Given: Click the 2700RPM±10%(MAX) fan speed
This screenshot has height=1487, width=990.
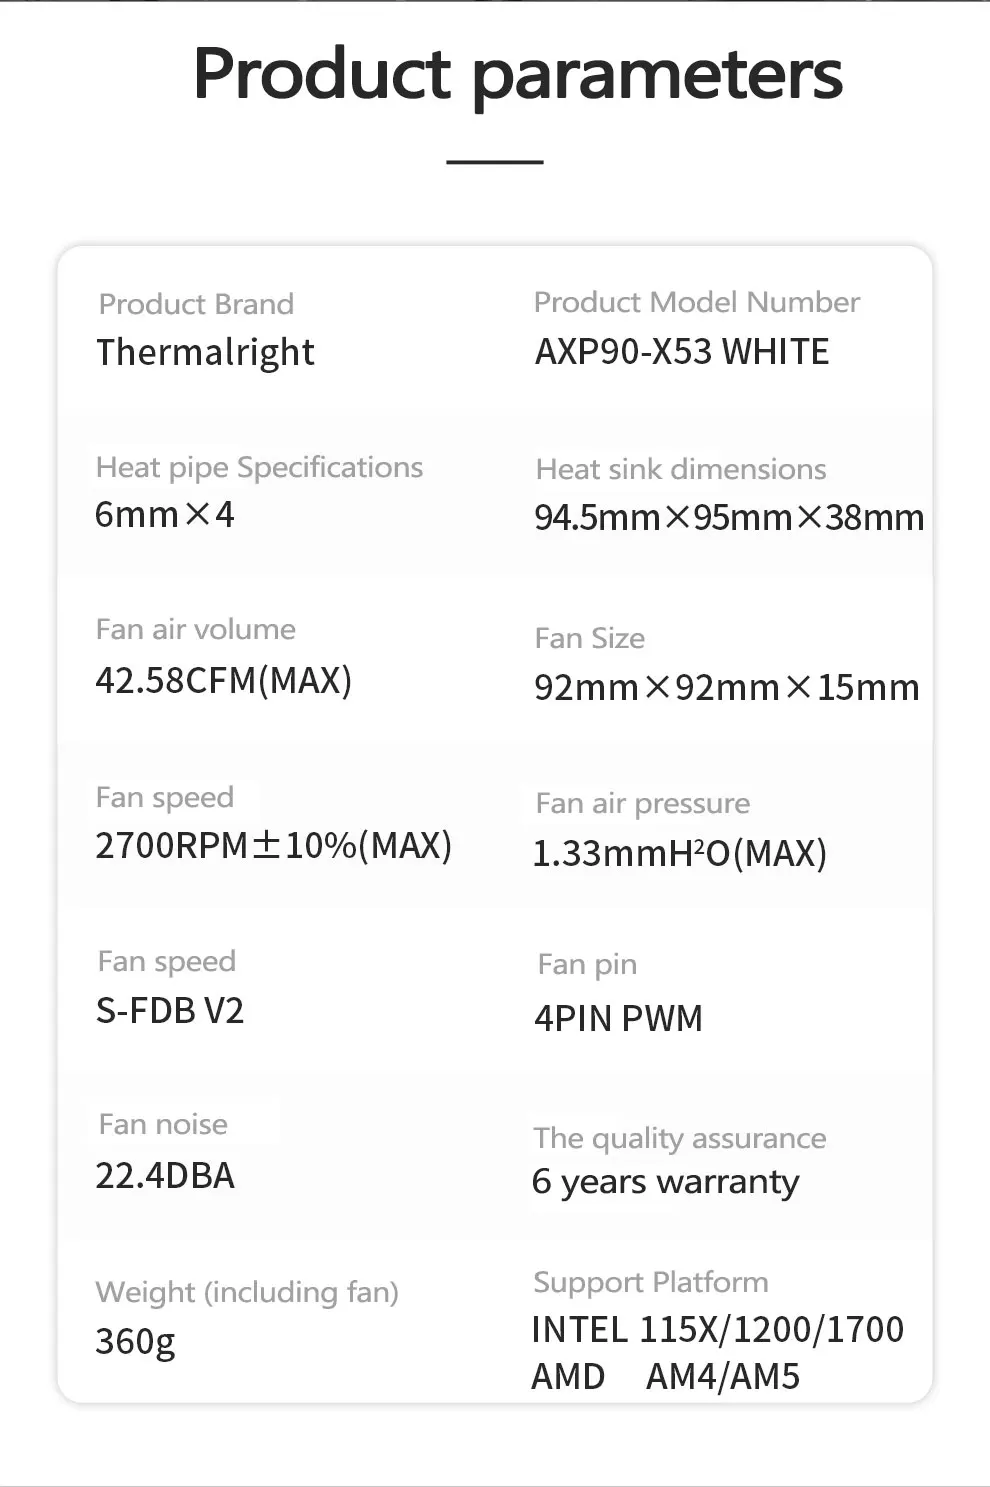Looking at the screenshot, I should pyautogui.click(x=273, y=845).
